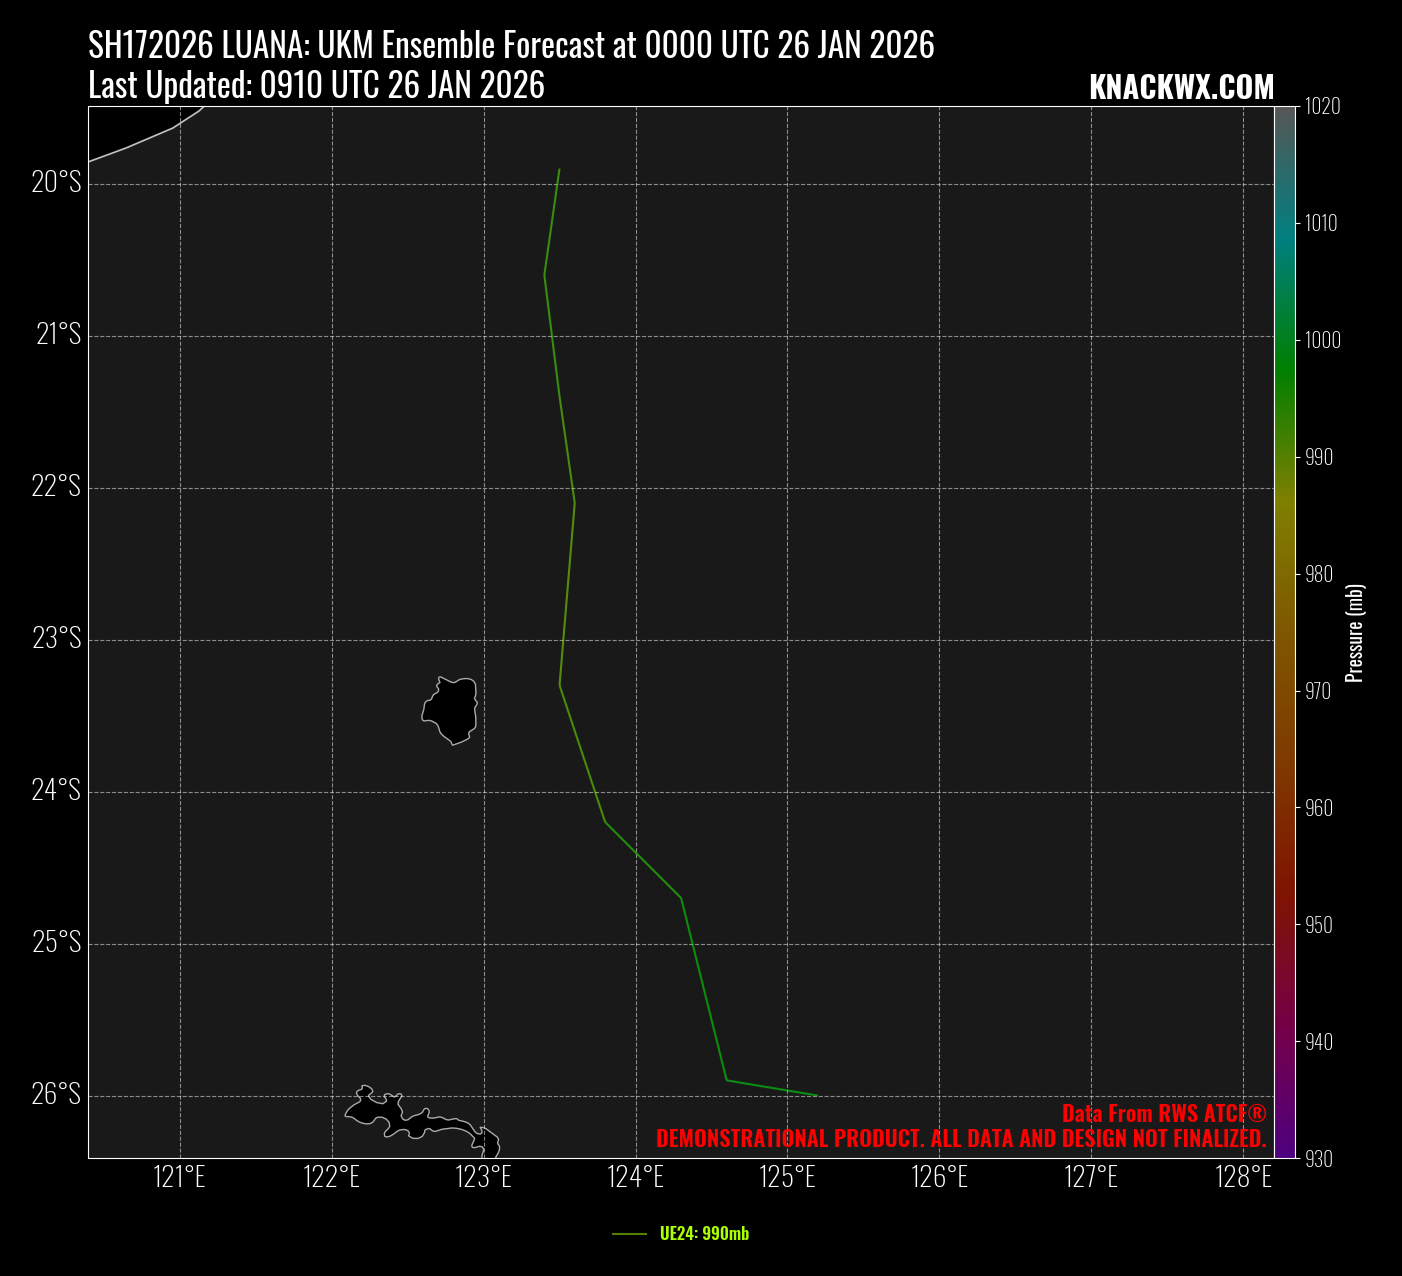Click the 990 tick on the pressure colorbar

pyautogui.click(x=1320, y=457)
